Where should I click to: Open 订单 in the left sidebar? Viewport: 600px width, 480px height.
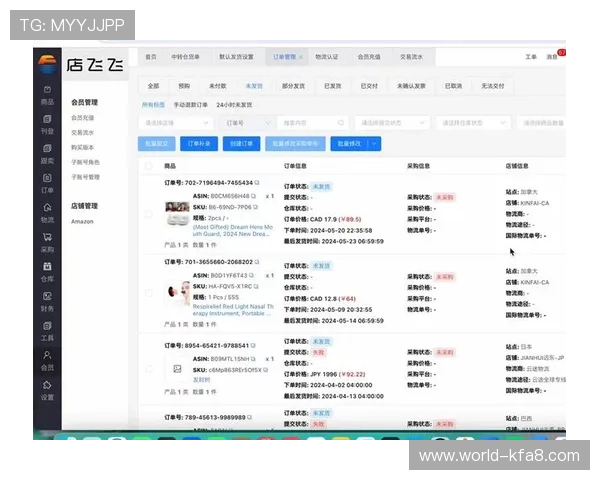(47, 184)
